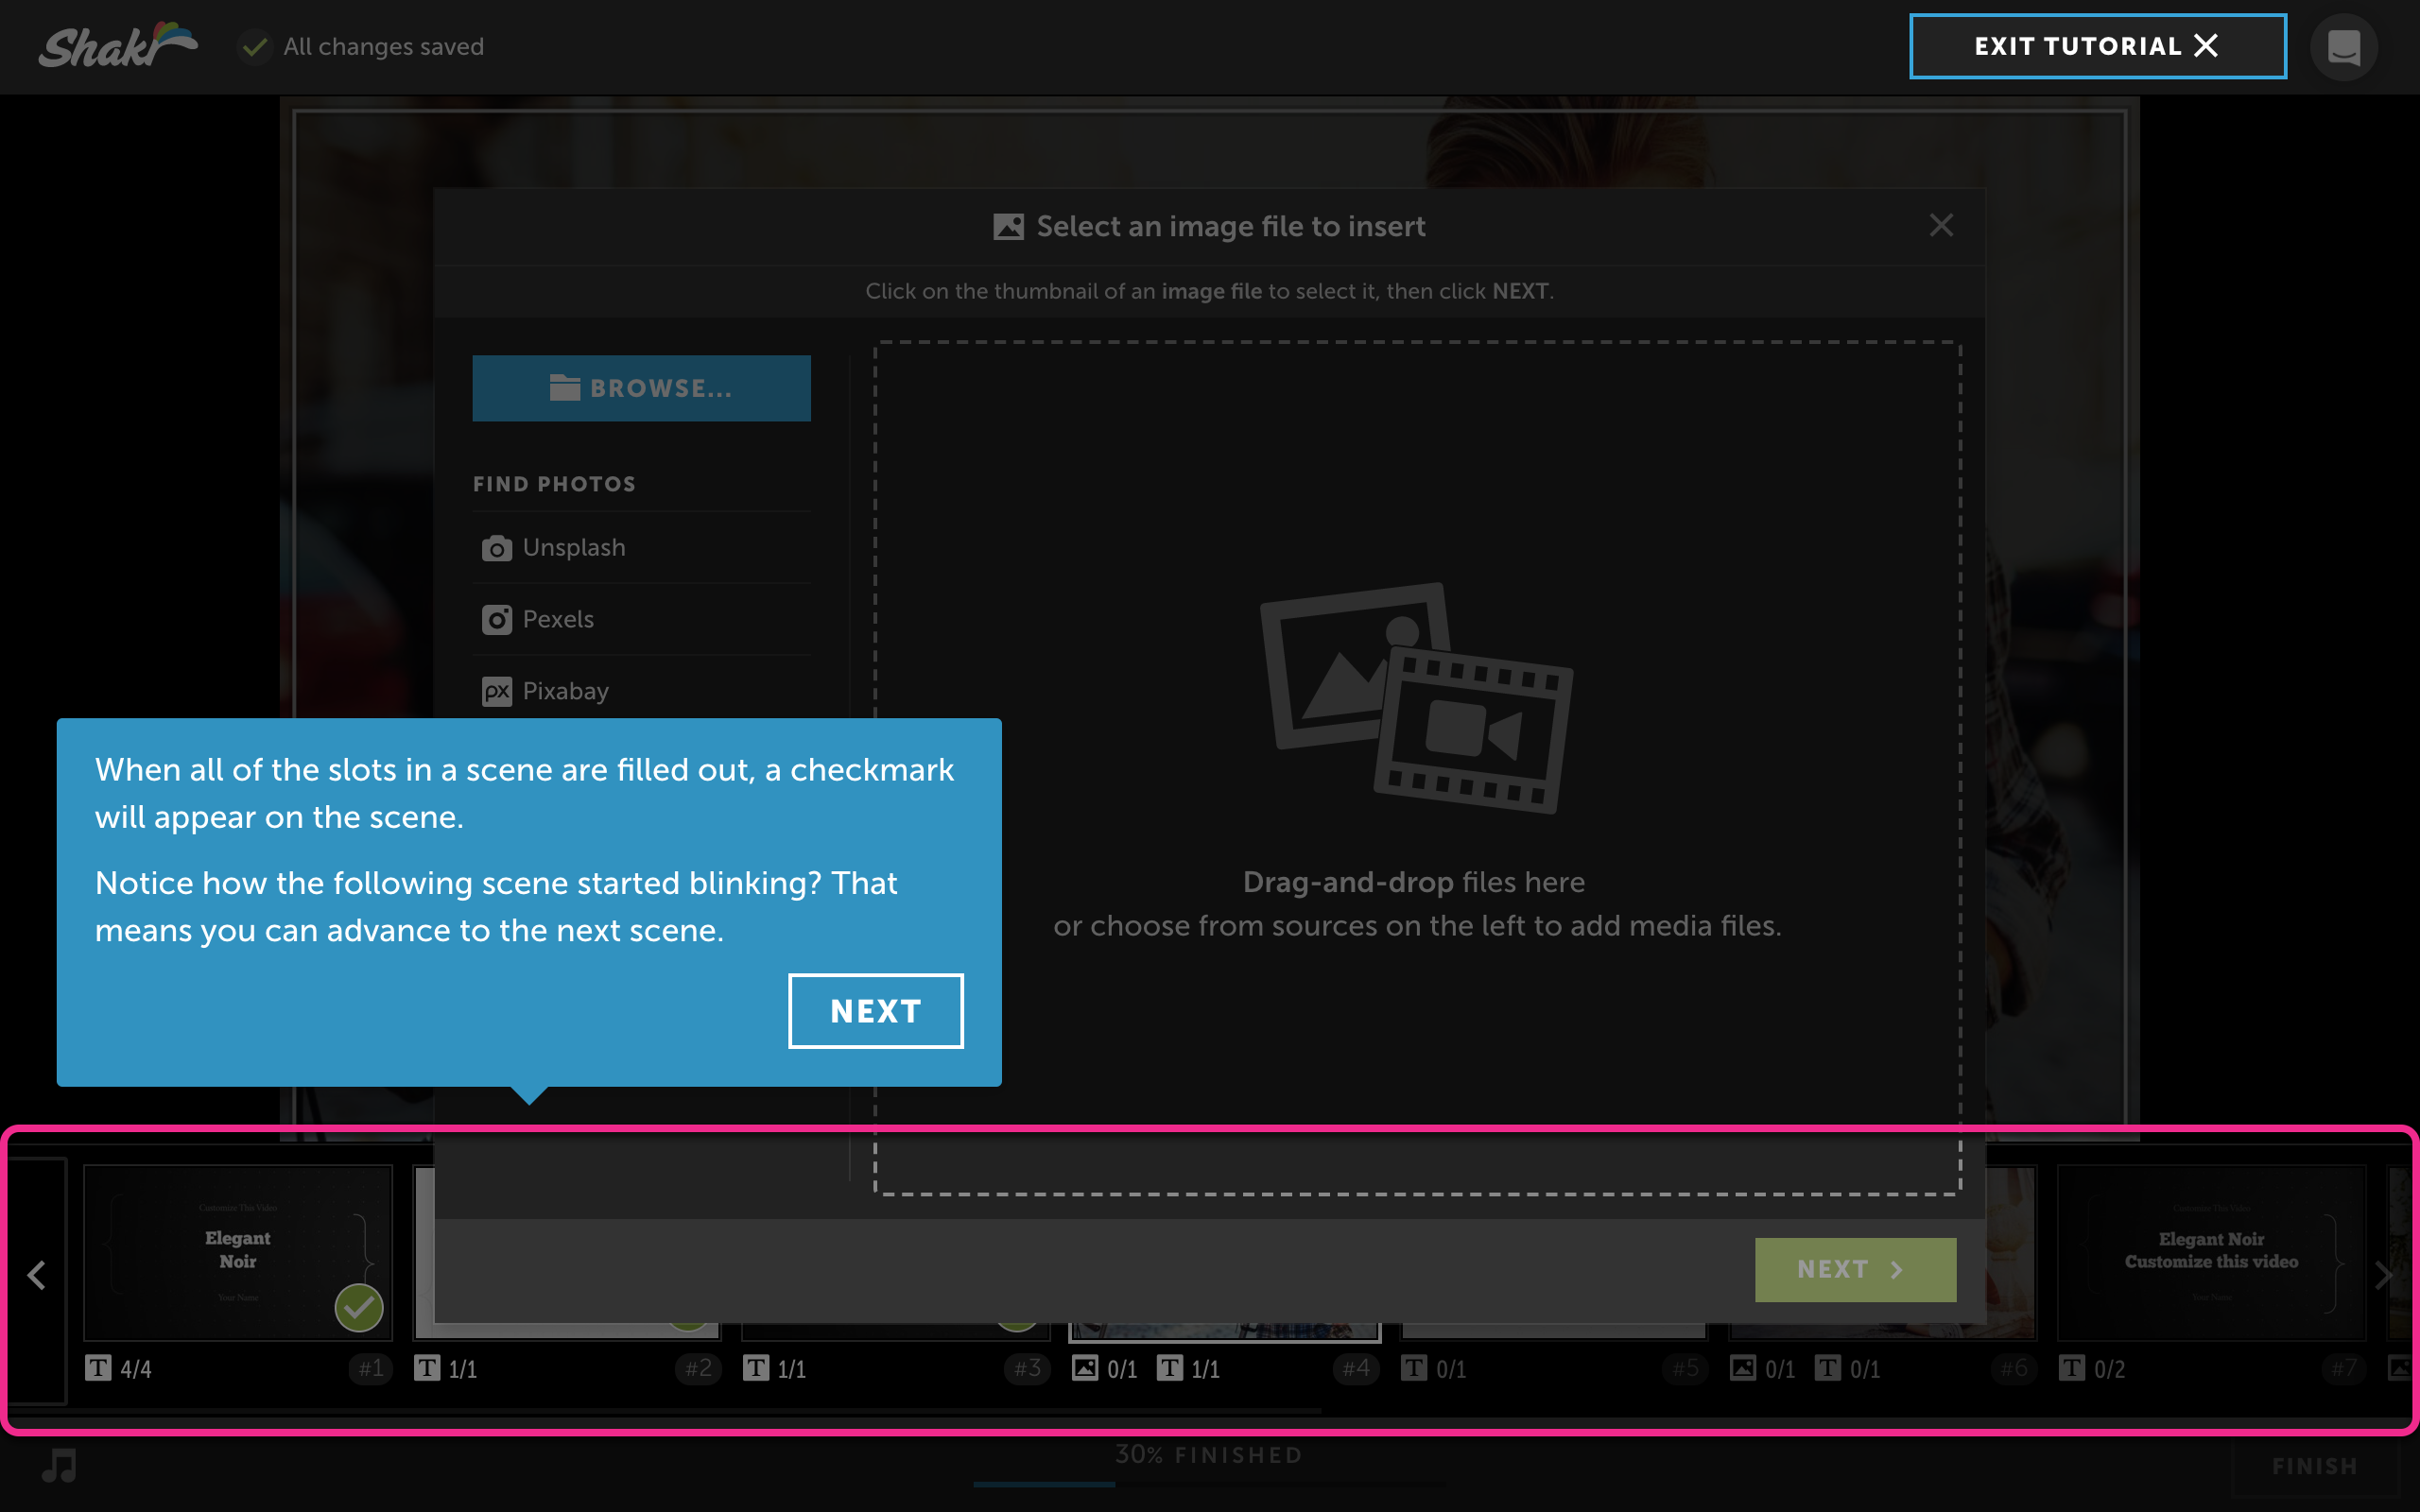Click the Finish button
The width and height of the screenshot is (2420, 1512).
pos(2315,1467)
